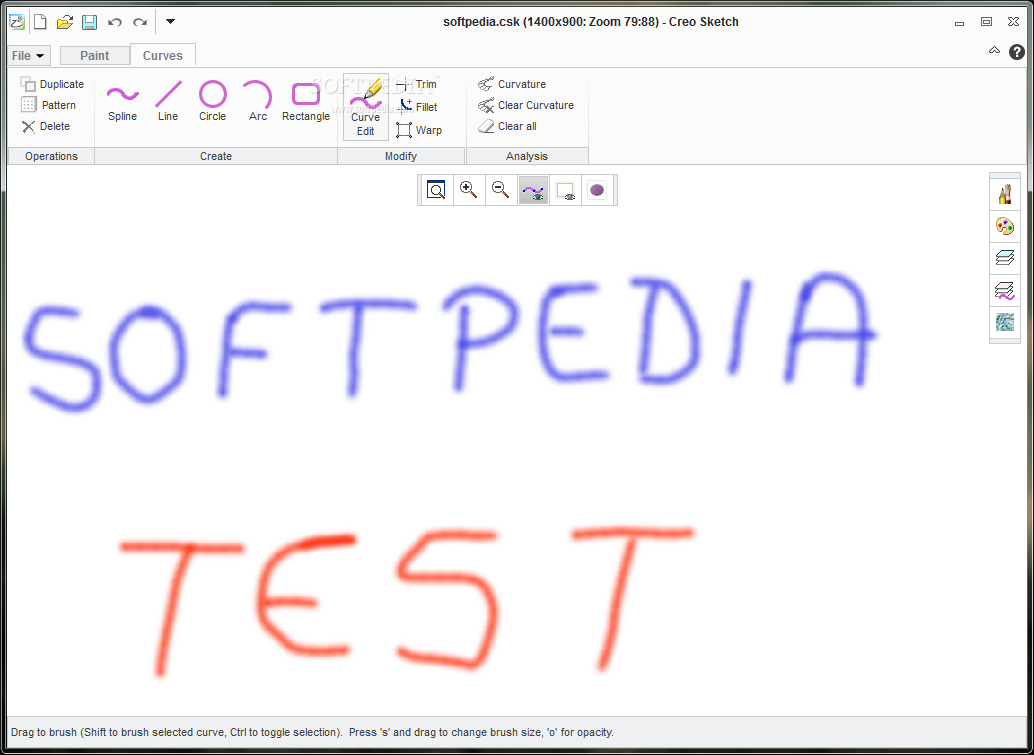Screen dimensions: 1034x755
Task: Open the quick access toolbar dropdown arrow
Action: click(170, 22)
